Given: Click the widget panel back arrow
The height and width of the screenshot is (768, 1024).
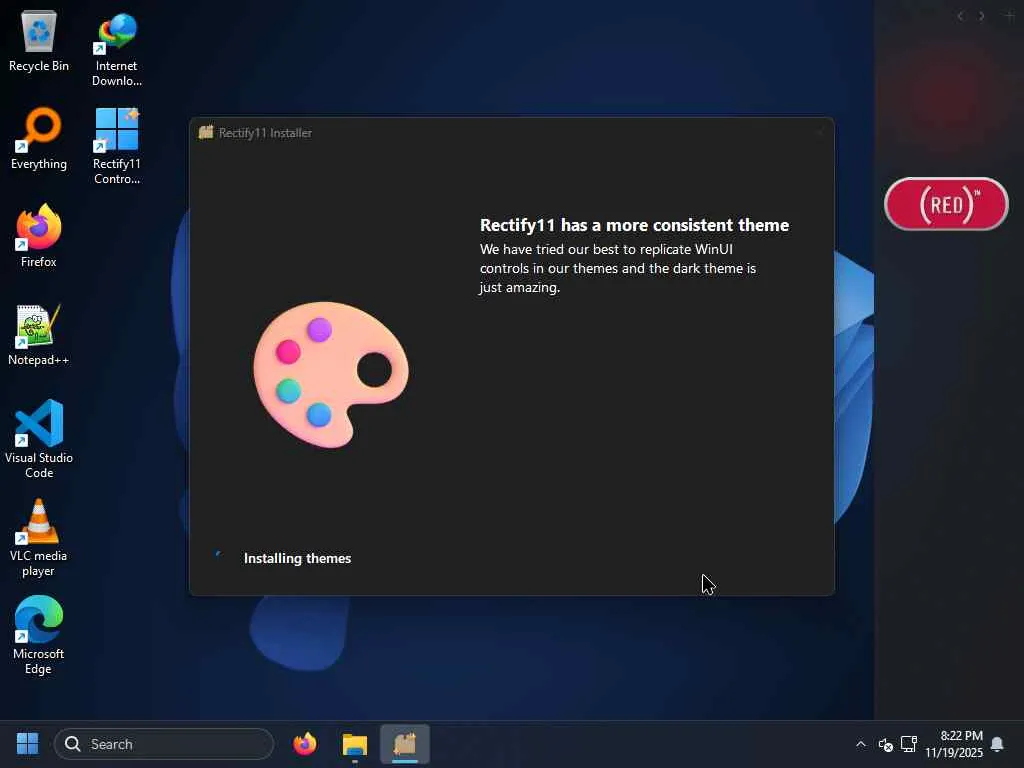Looking at the screenshot, I should tap(960, 16).
